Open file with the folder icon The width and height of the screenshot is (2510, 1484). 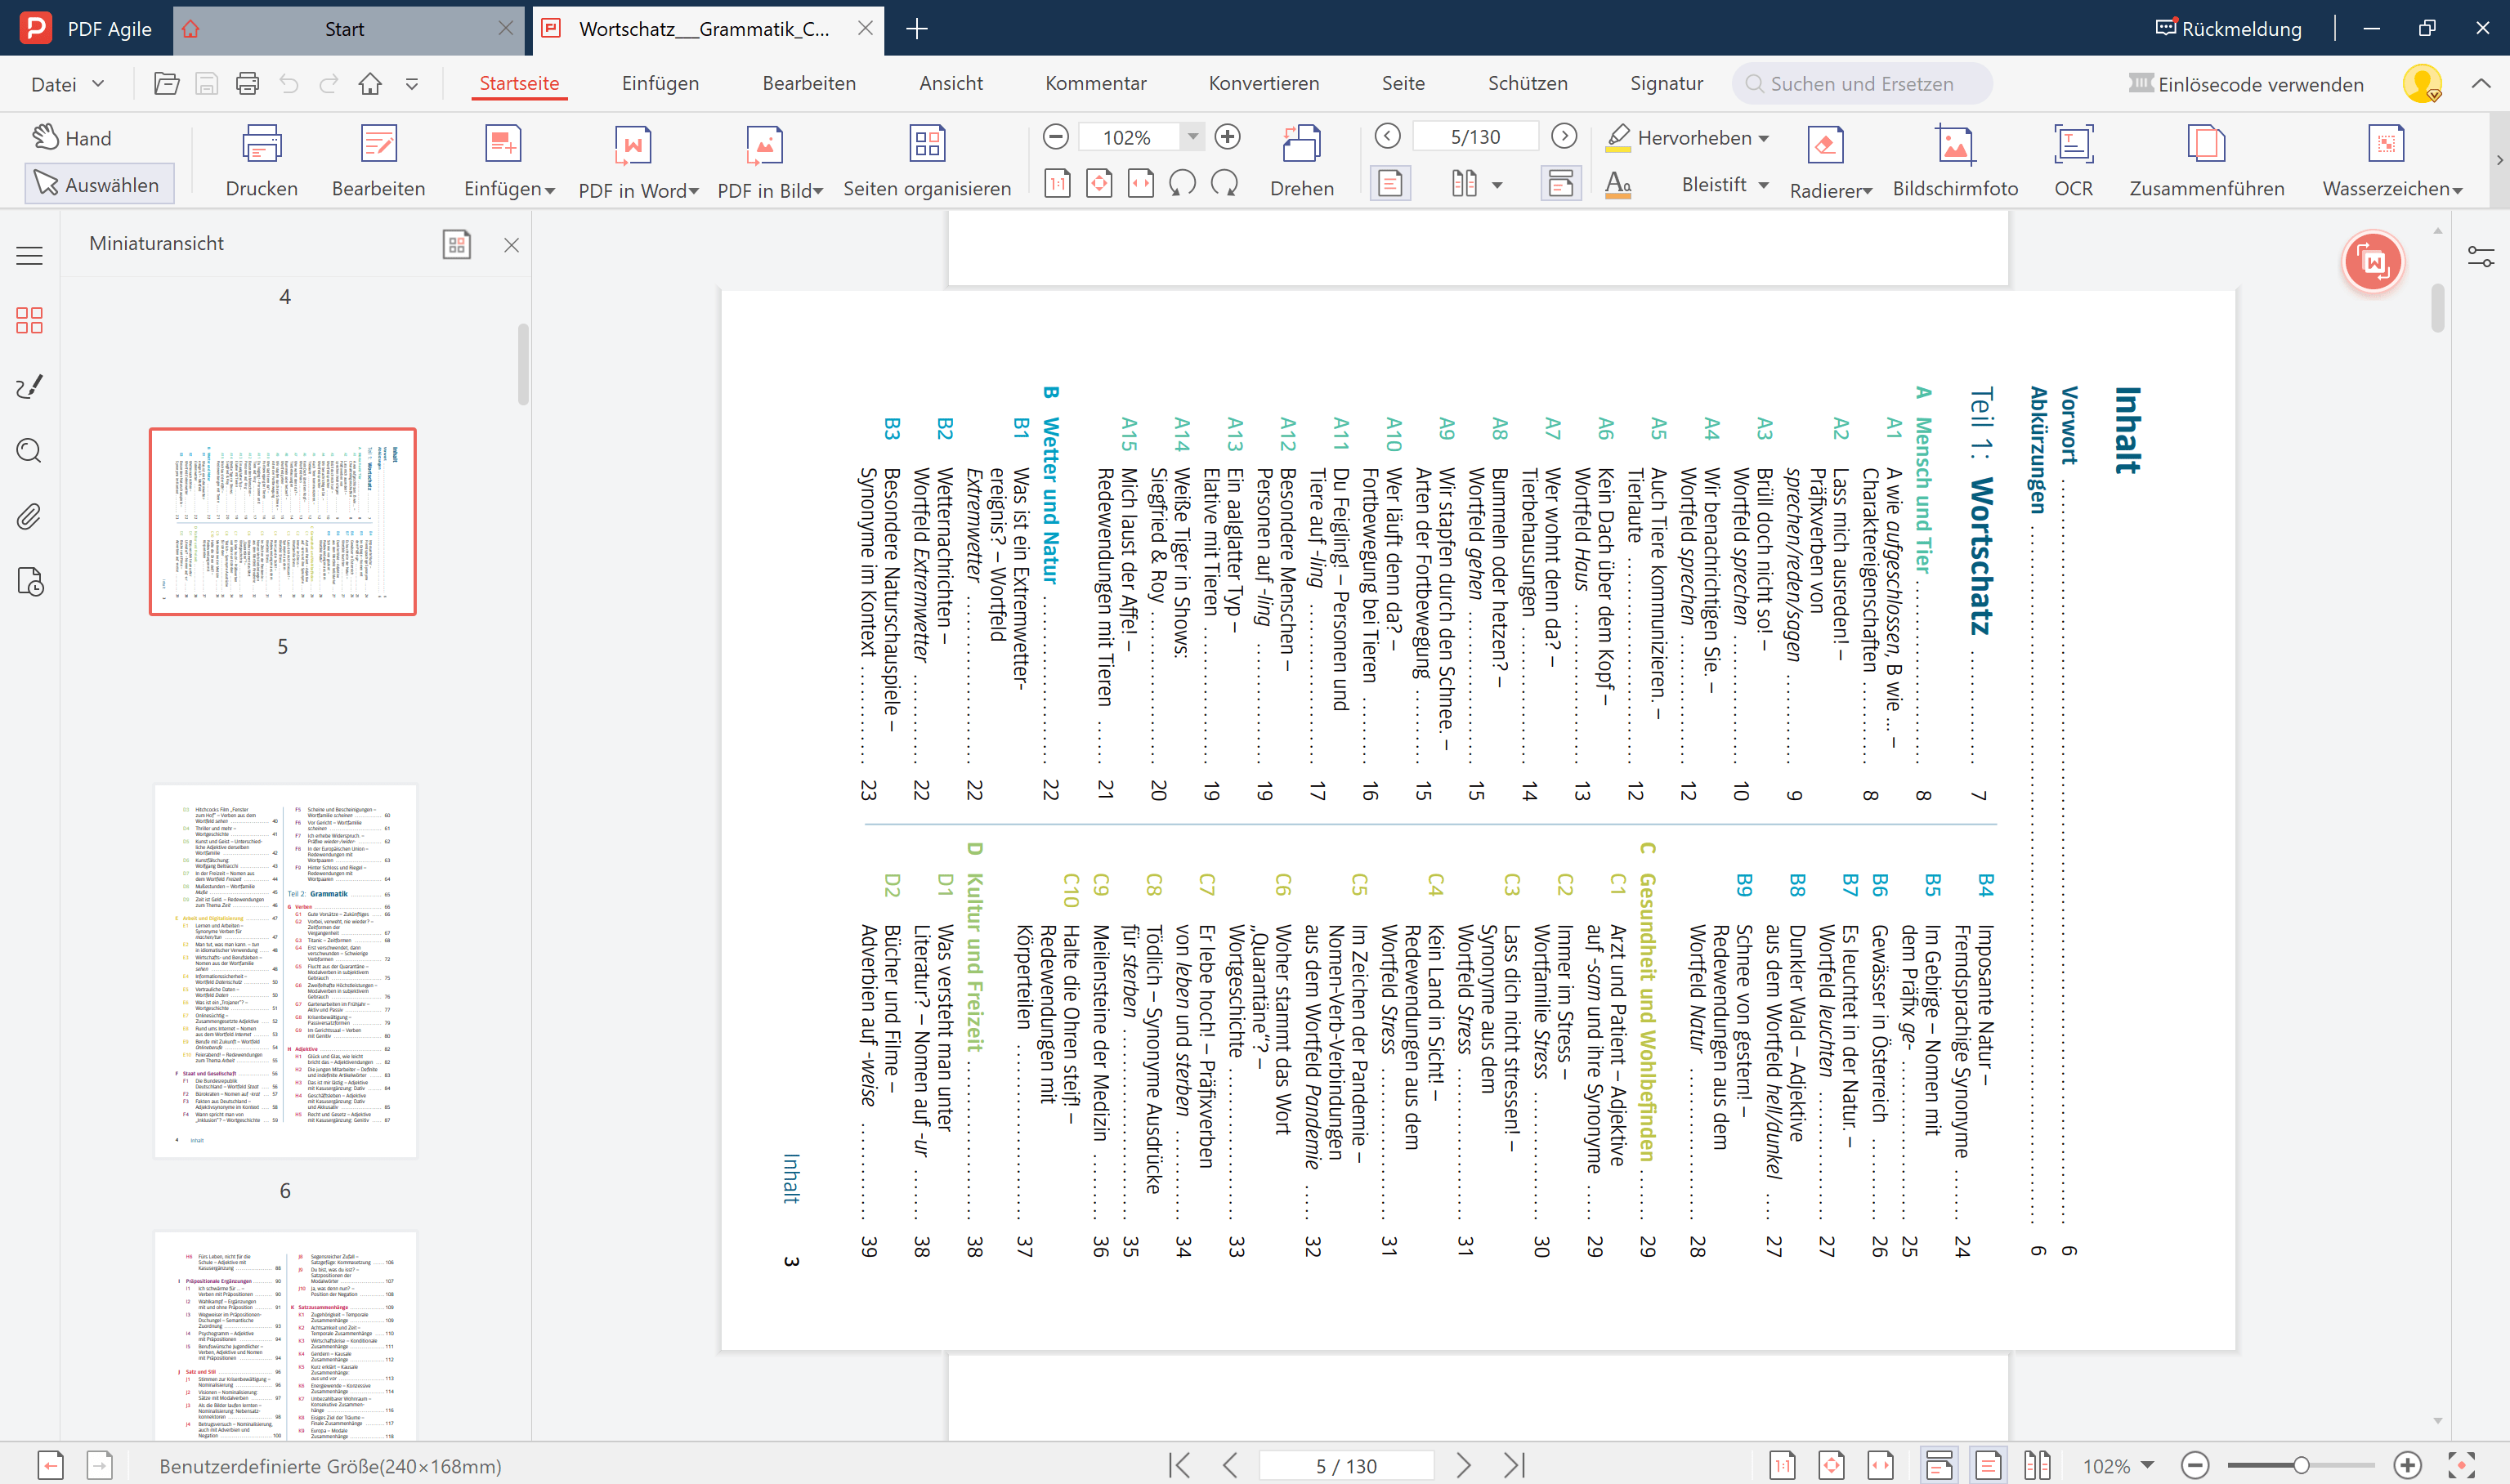(x=166, y=84)
